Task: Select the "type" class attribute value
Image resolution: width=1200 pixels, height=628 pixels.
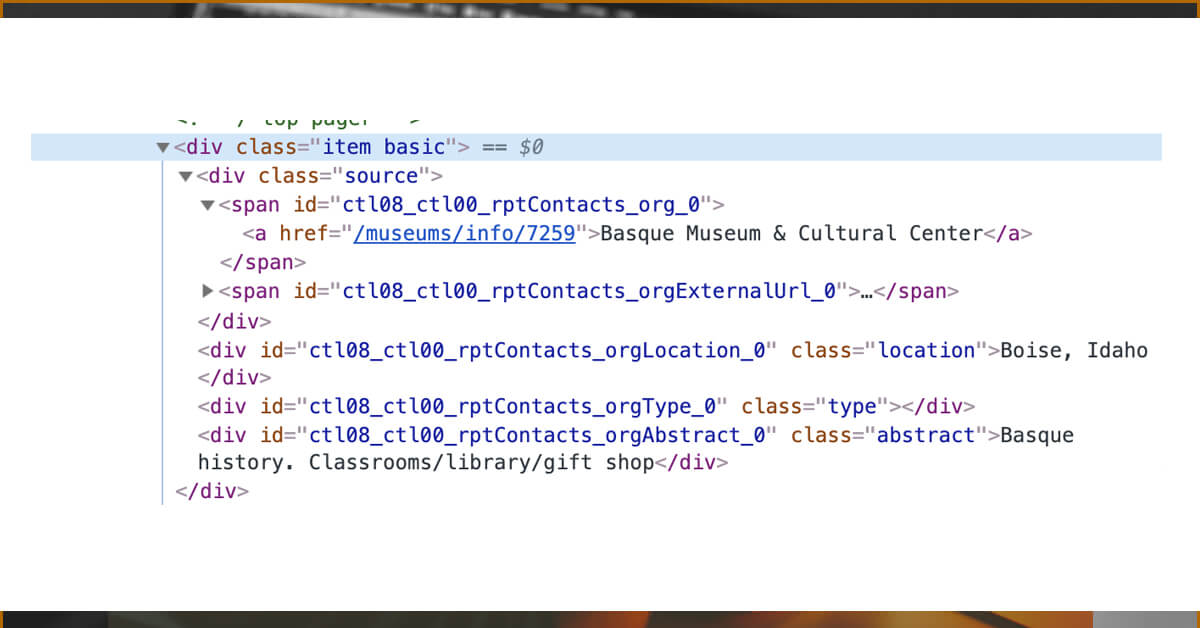Action: coord(853,407)
